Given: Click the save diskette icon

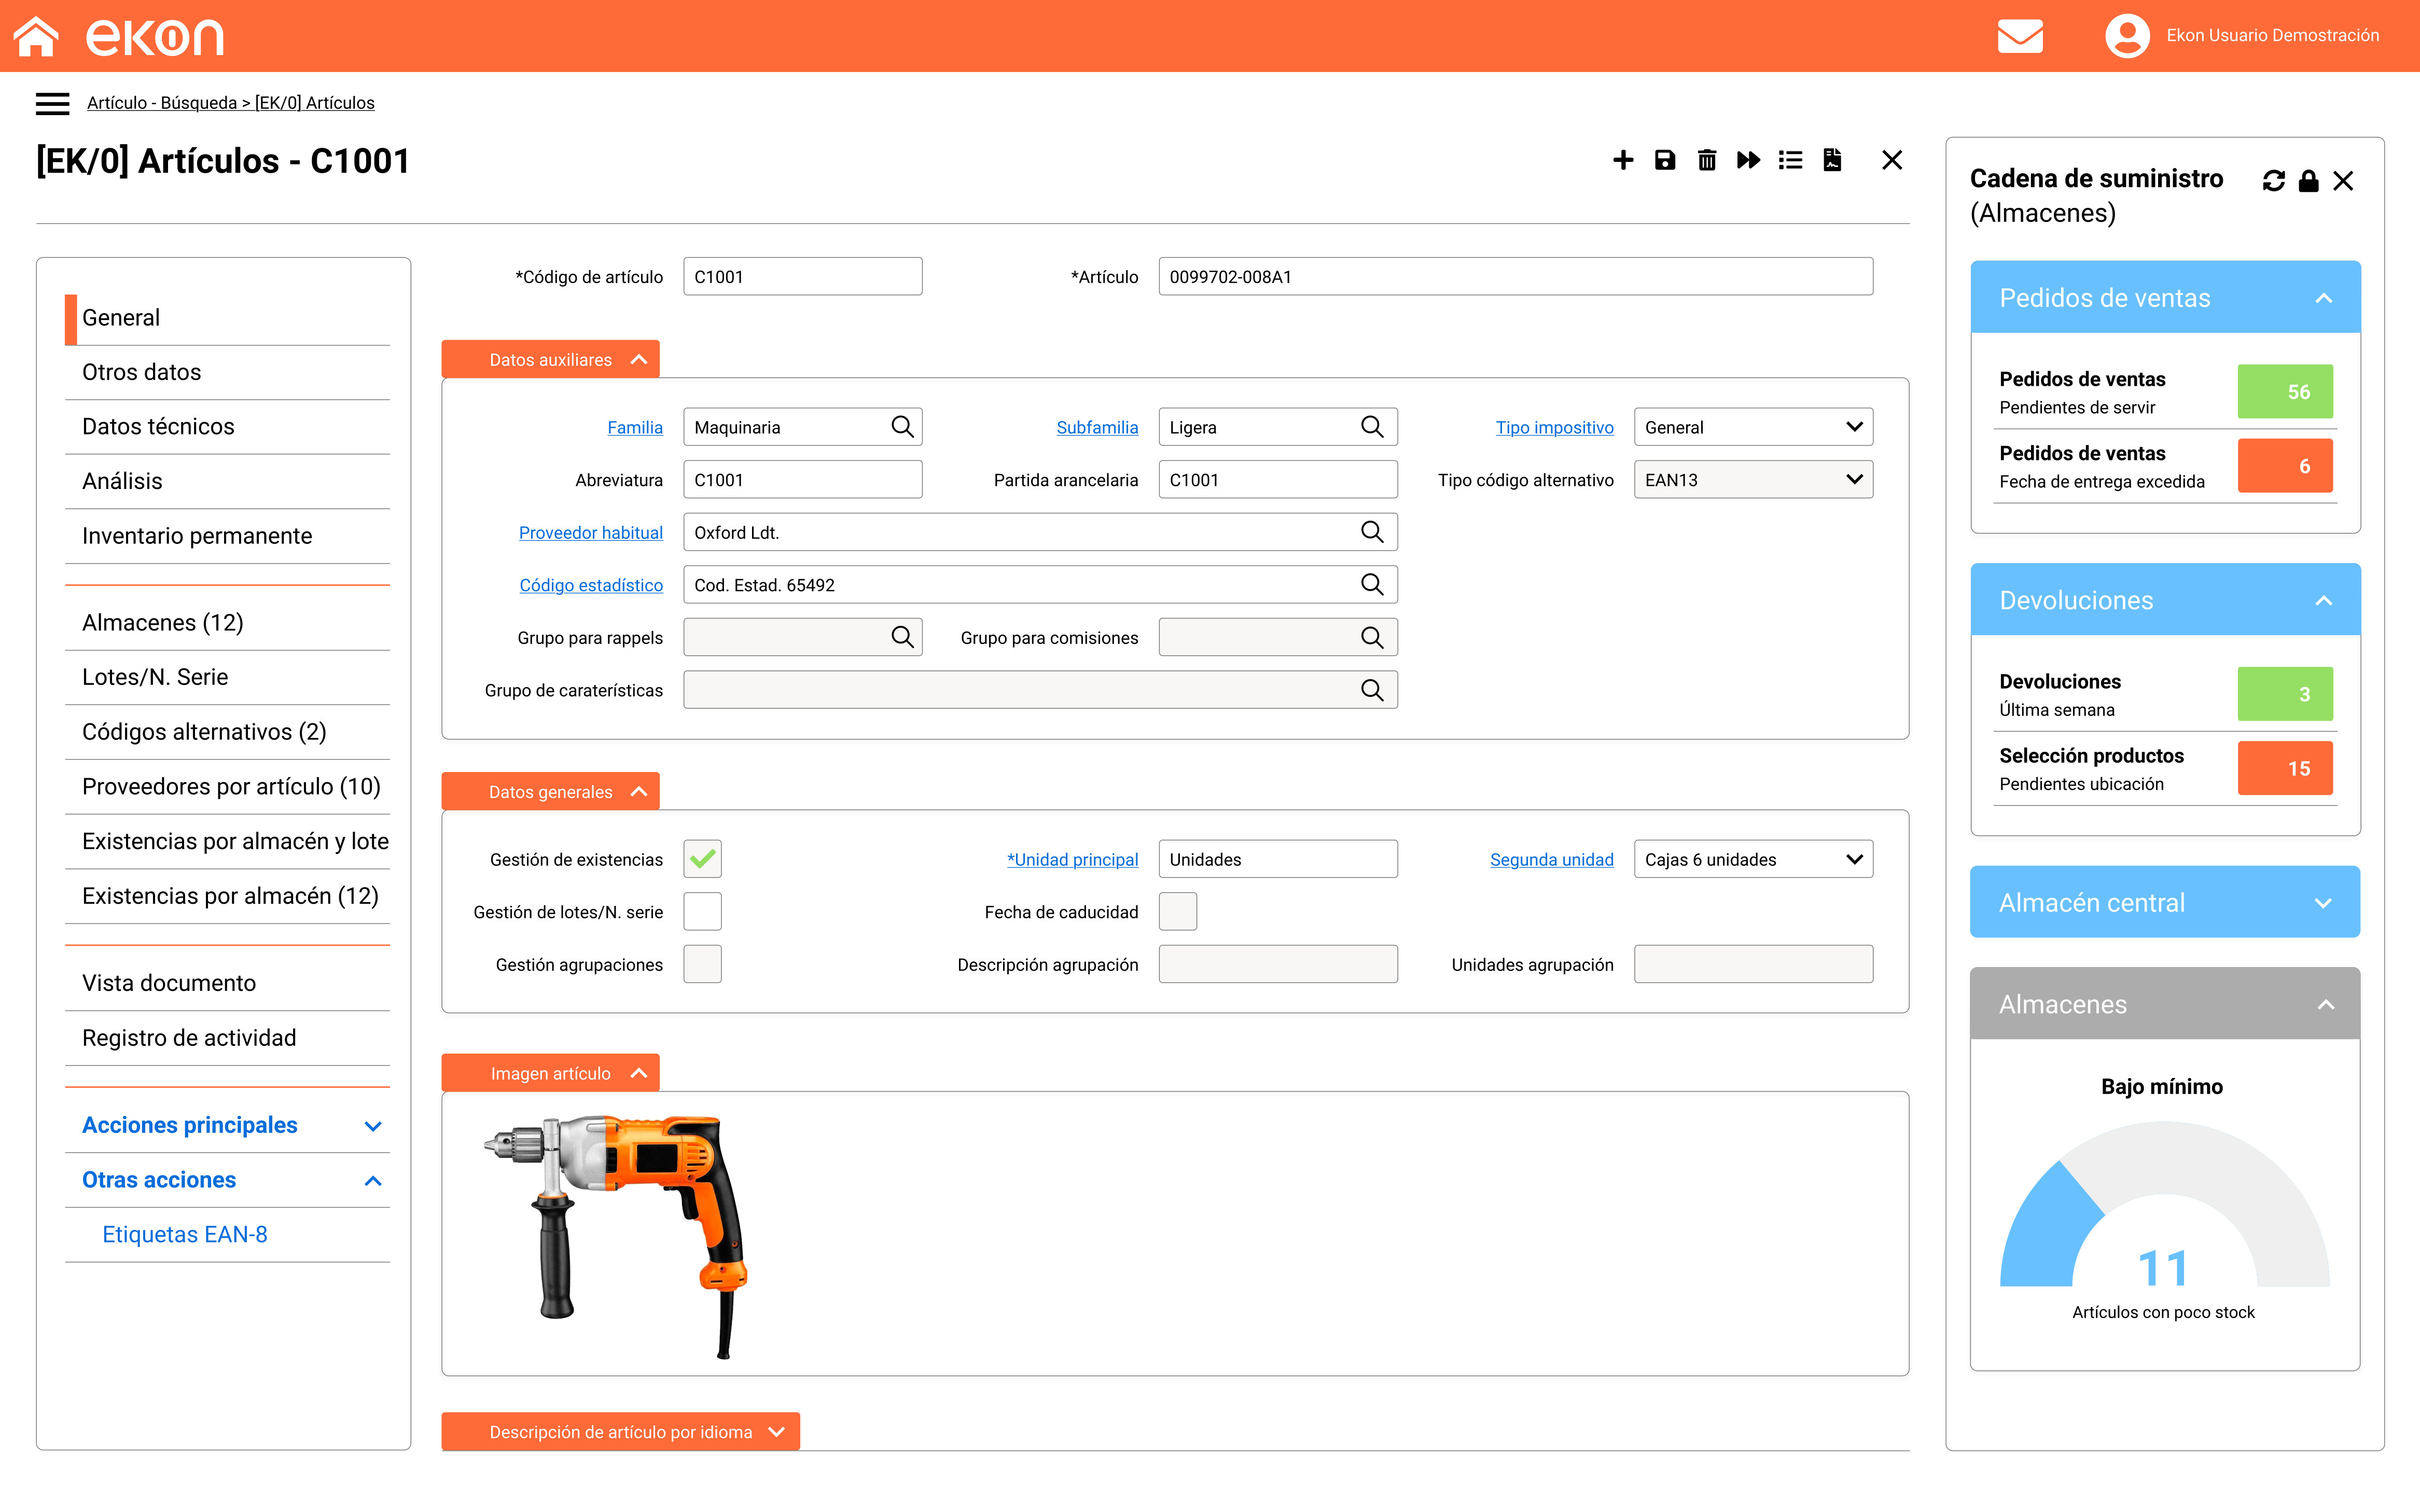Looking at the screenshot, I should point(1665,160).
